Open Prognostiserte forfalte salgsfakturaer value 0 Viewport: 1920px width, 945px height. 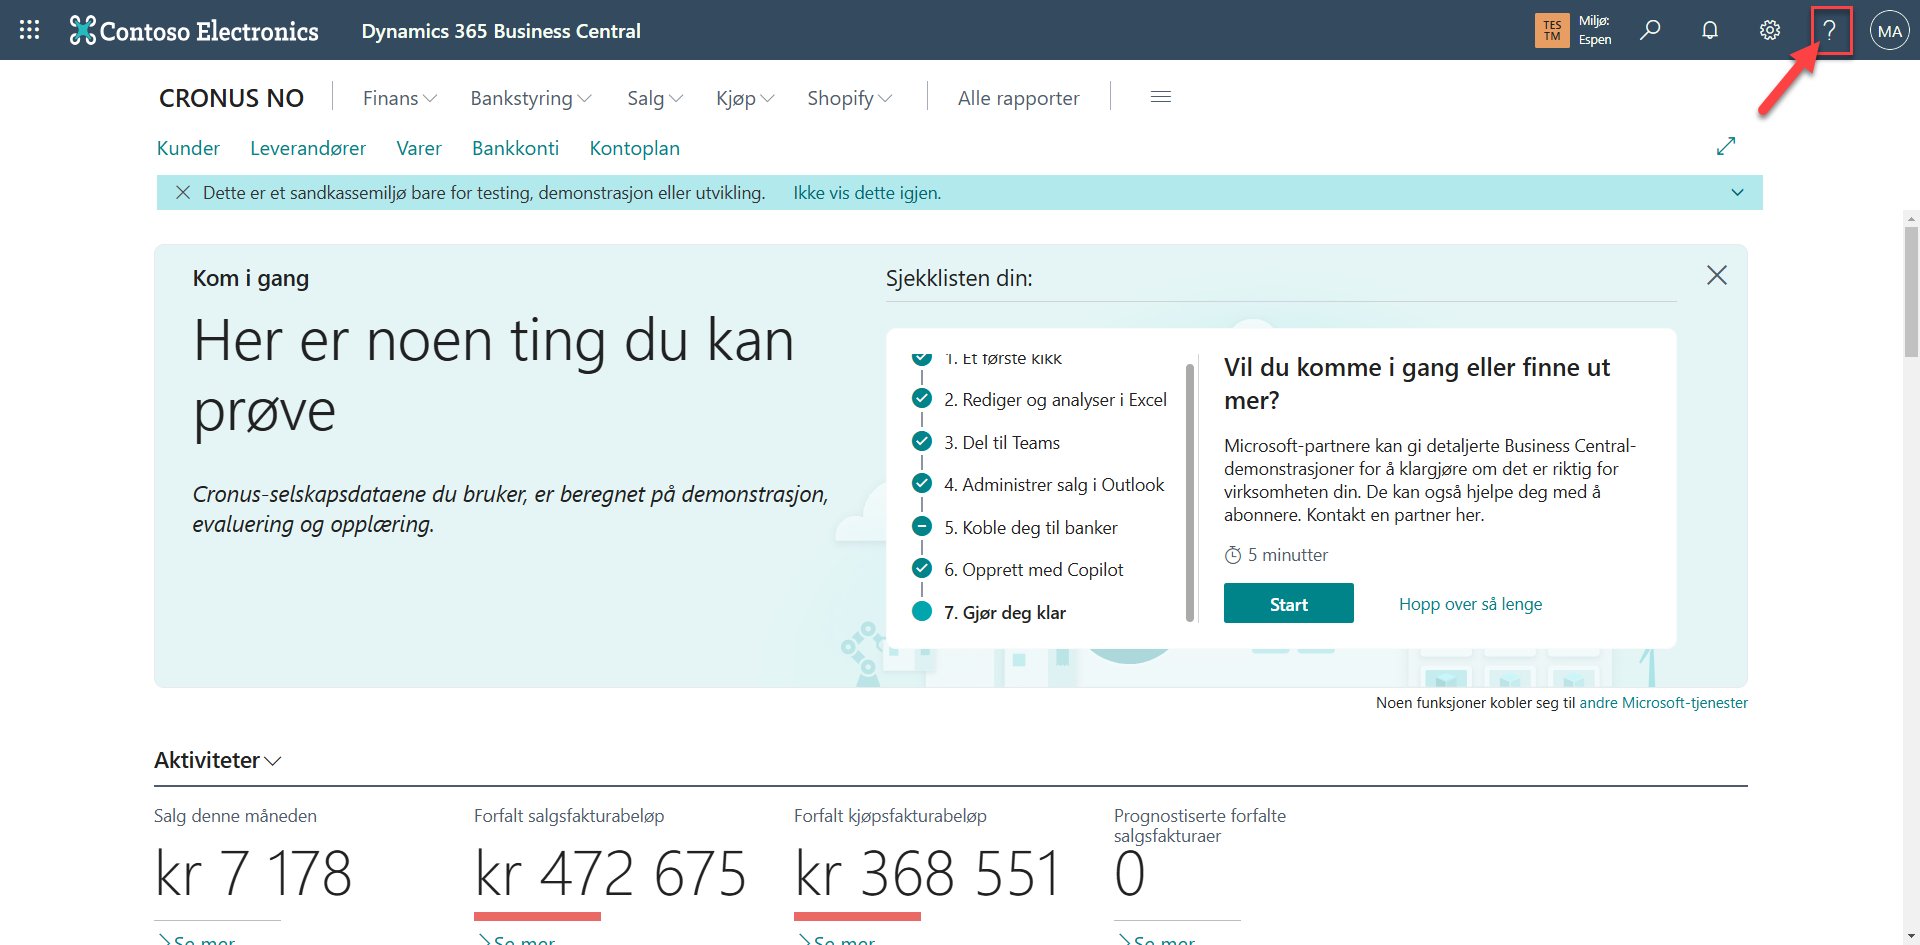[x=1130, y=873]
